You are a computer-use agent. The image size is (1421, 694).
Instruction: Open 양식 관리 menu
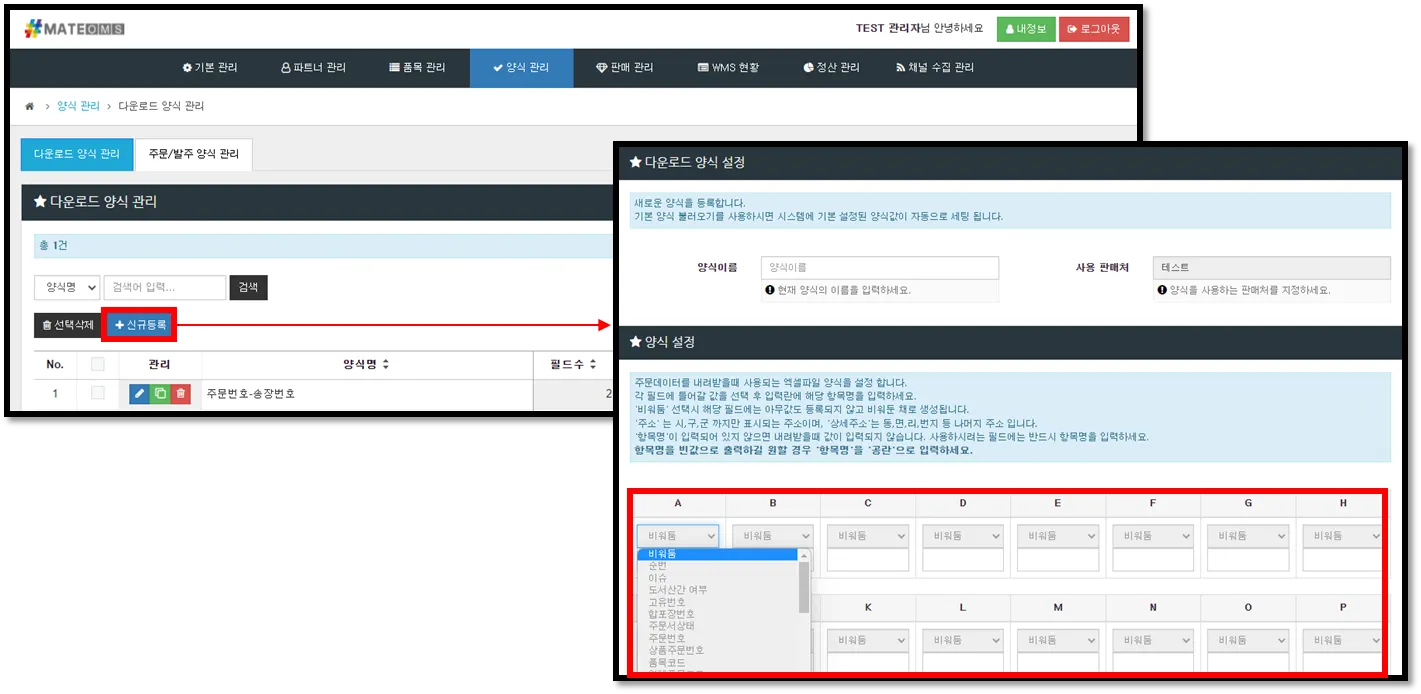click(521, 68)
